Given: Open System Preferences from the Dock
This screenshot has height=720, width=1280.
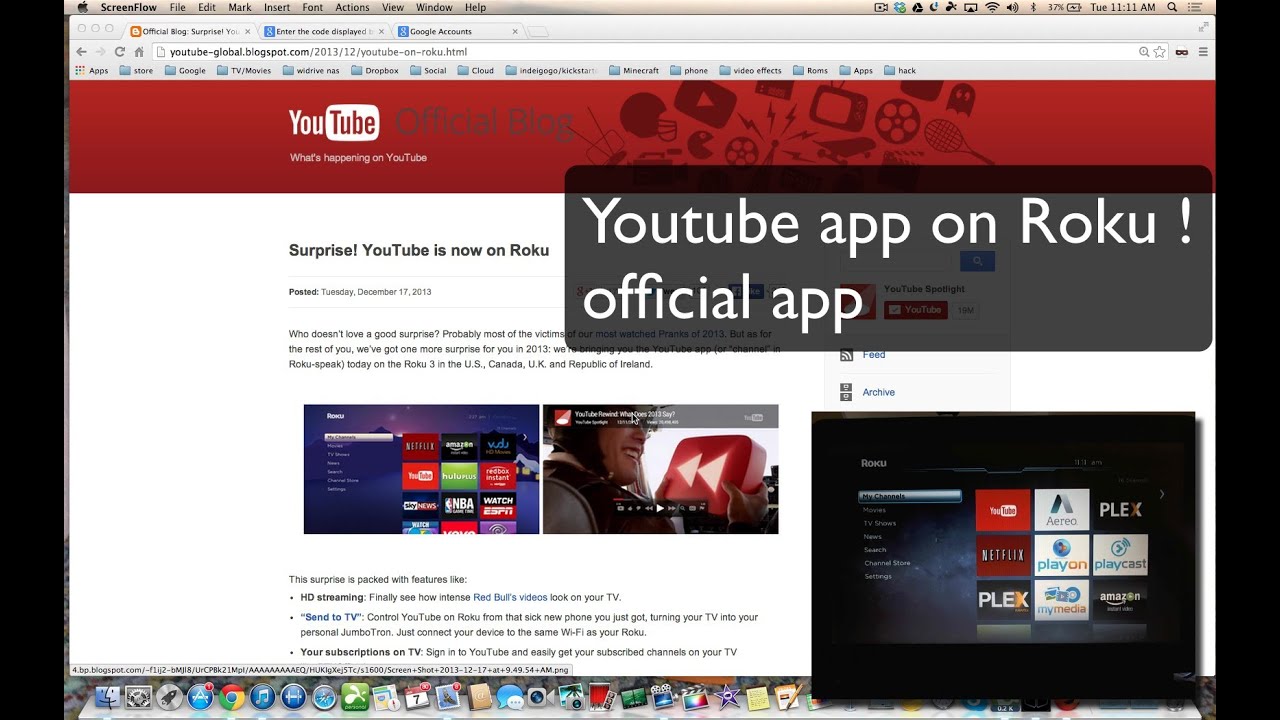Looking at the screenshot, I should coord(138,697).
